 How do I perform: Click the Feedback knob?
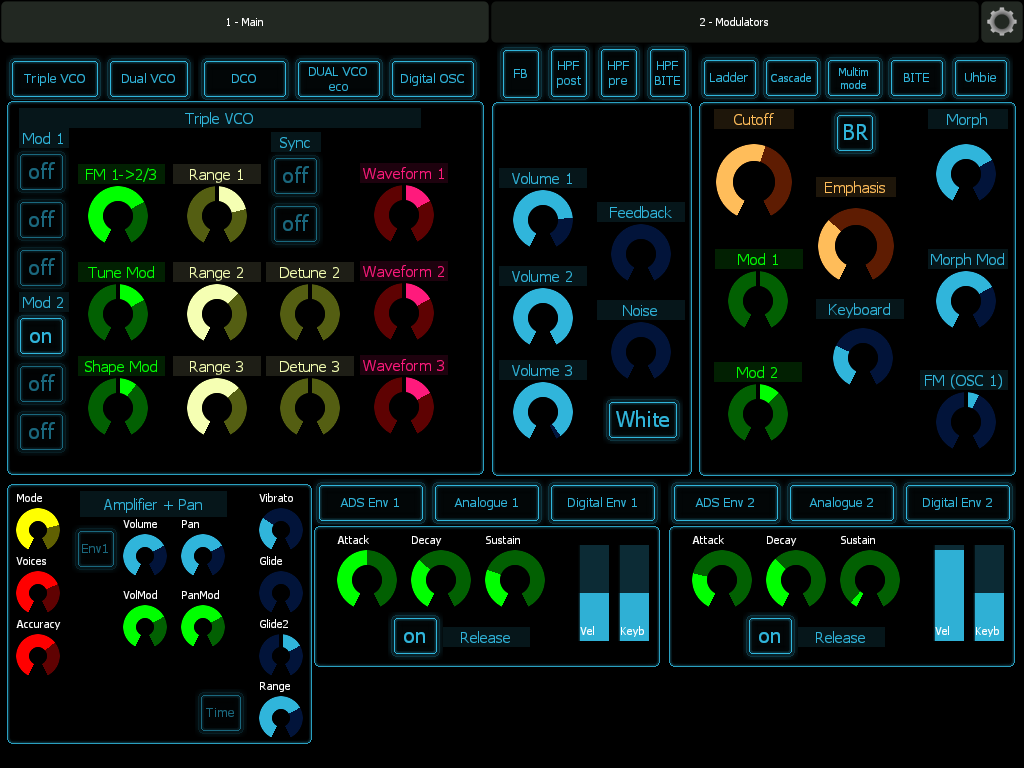[641, 254]
